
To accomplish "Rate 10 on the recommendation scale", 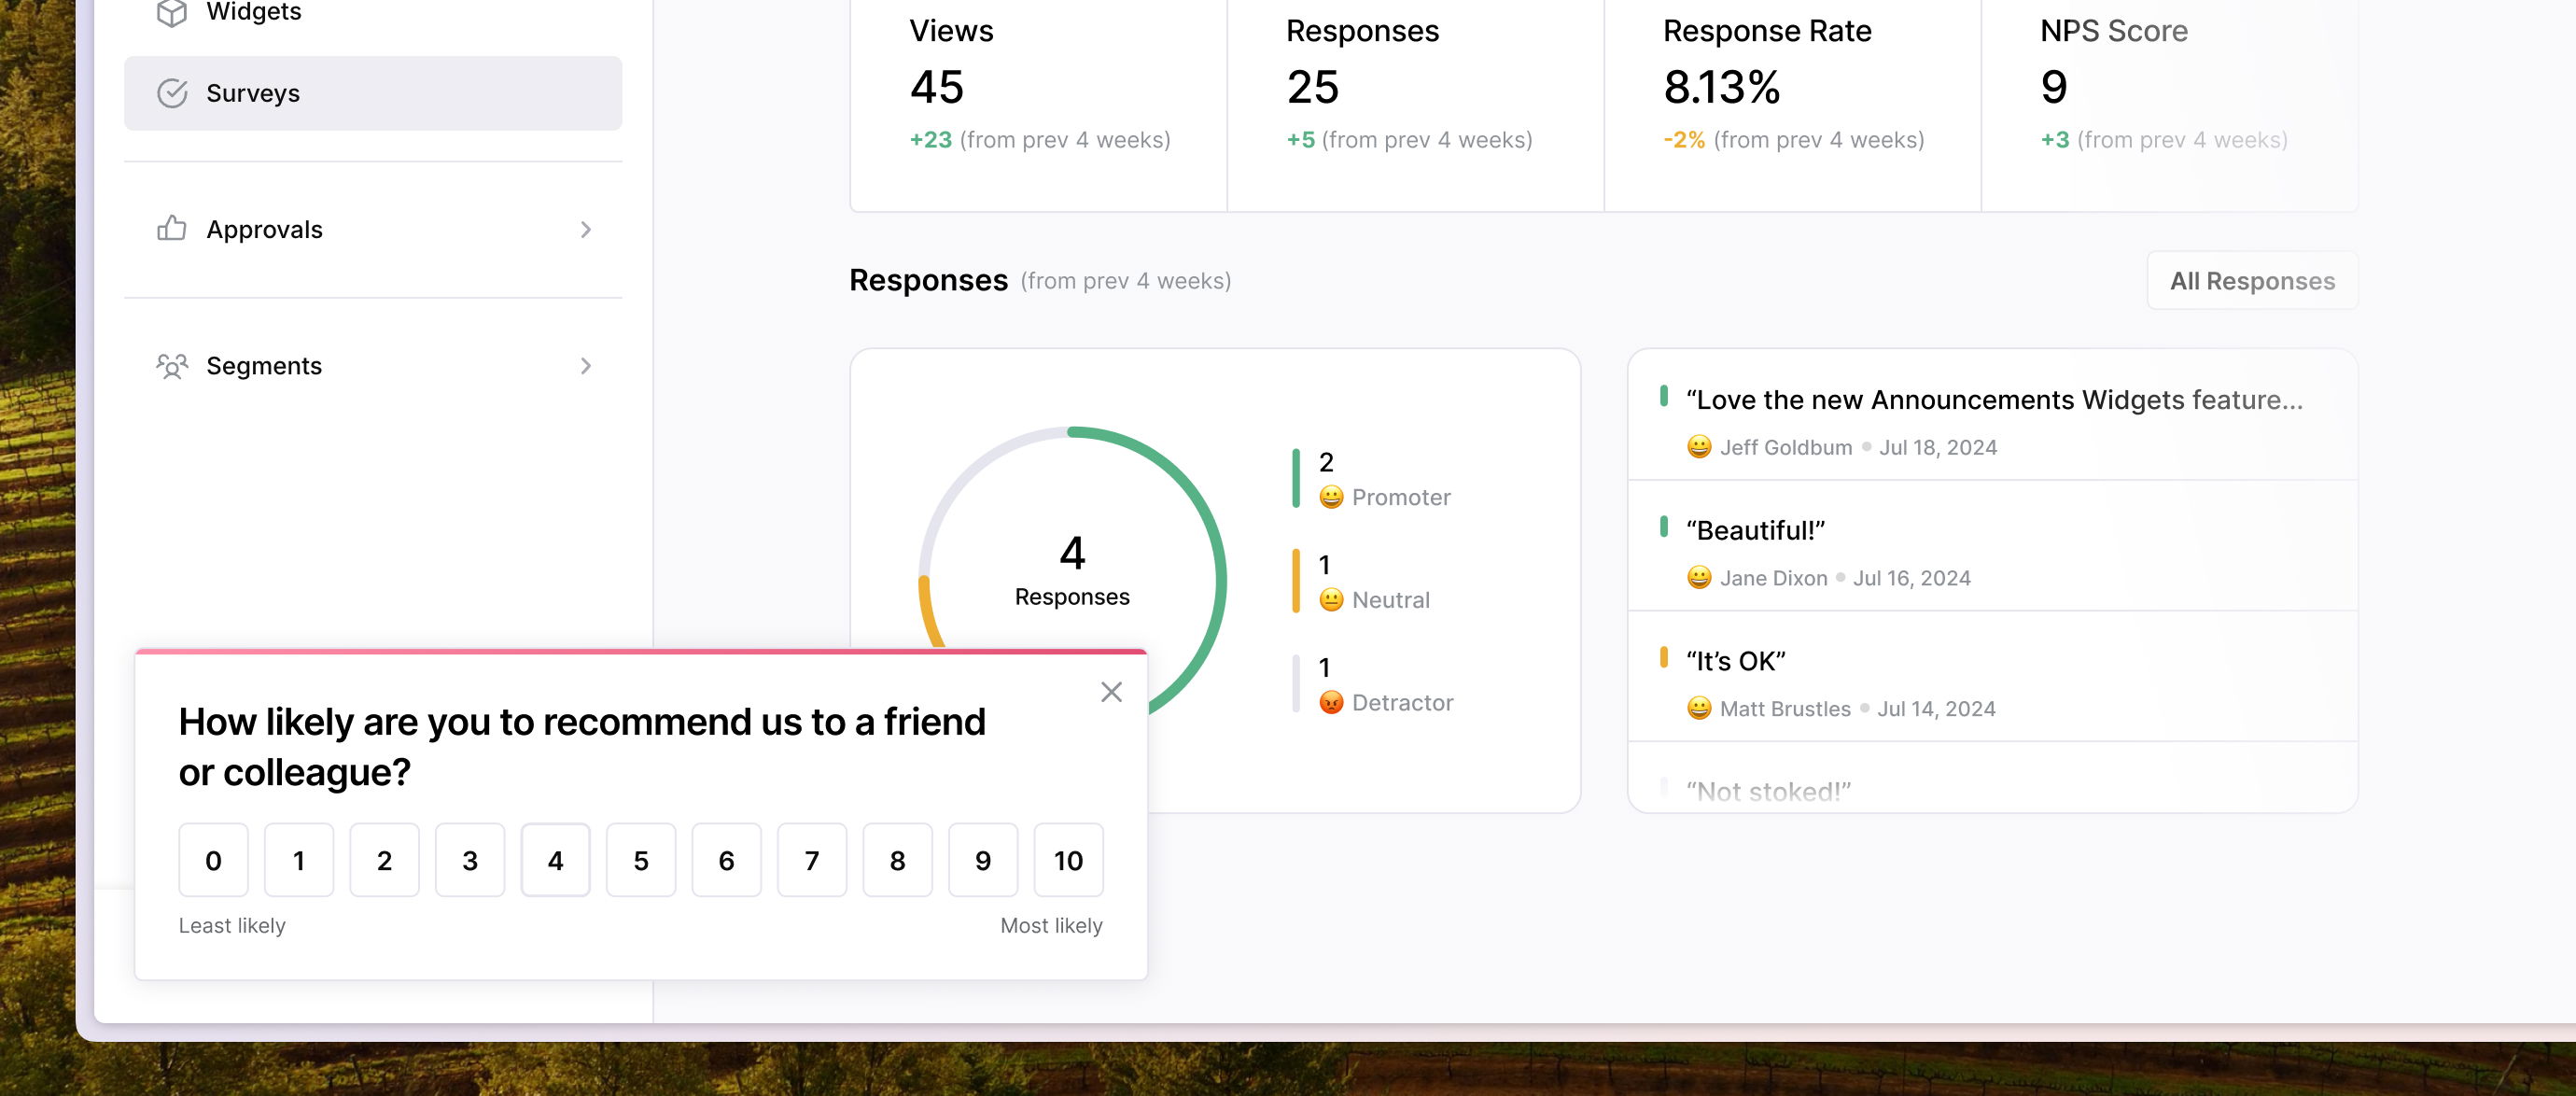I will tap(1068, 861).
